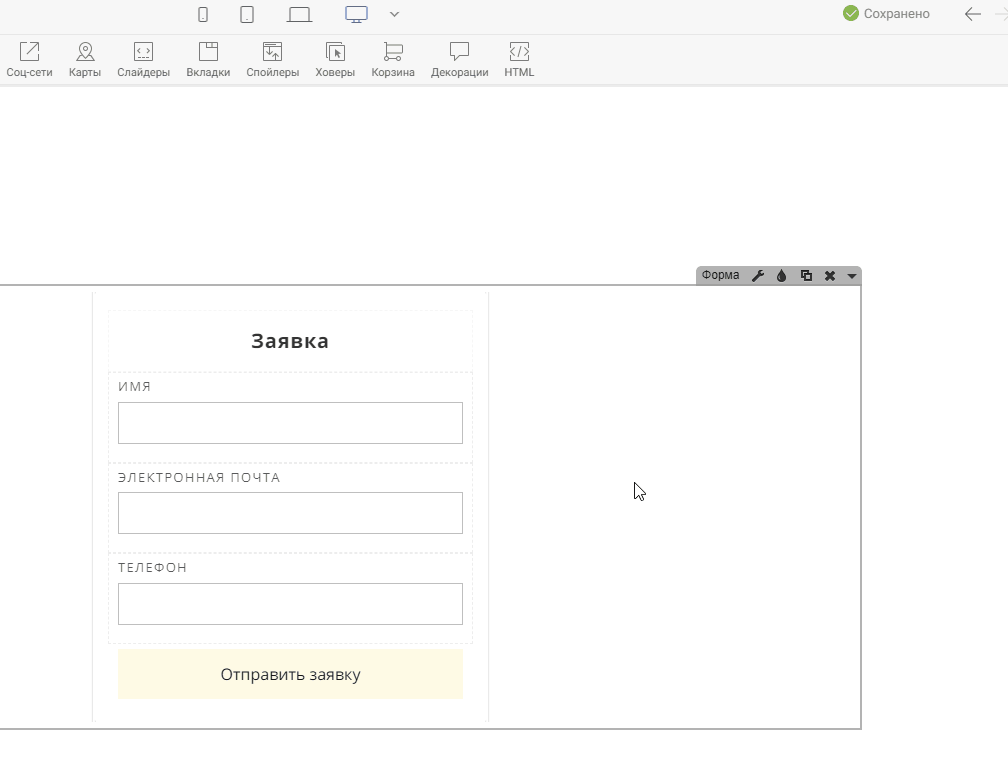This screenshot has width=1008, height=766.
Task: Open the Декорации widget
Action: [x=459, y=59]
